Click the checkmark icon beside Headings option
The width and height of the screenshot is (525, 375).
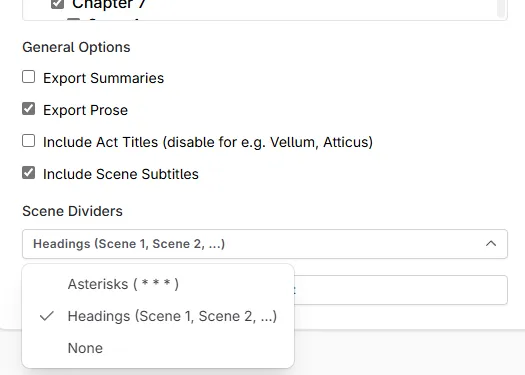tap(47, 316)
